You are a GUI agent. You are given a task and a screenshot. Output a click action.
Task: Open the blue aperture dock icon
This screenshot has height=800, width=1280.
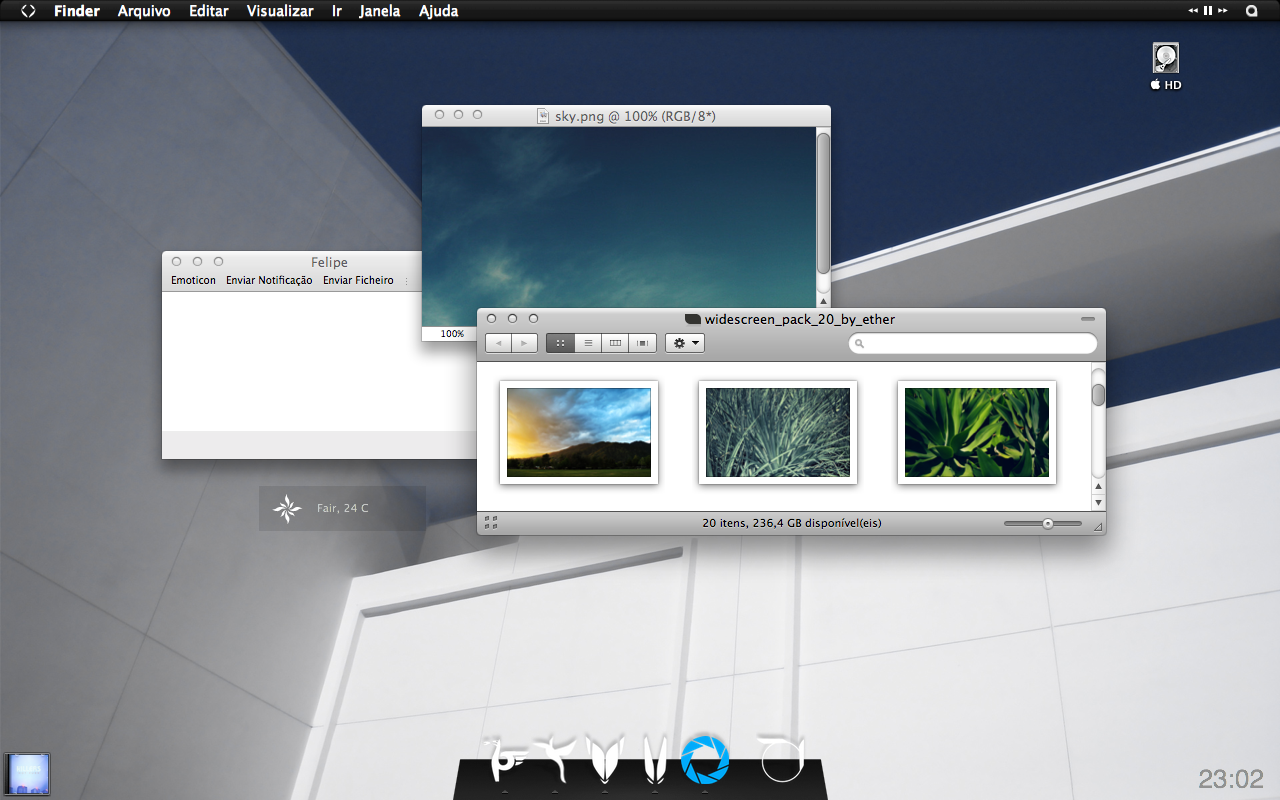tap(705, 759)
